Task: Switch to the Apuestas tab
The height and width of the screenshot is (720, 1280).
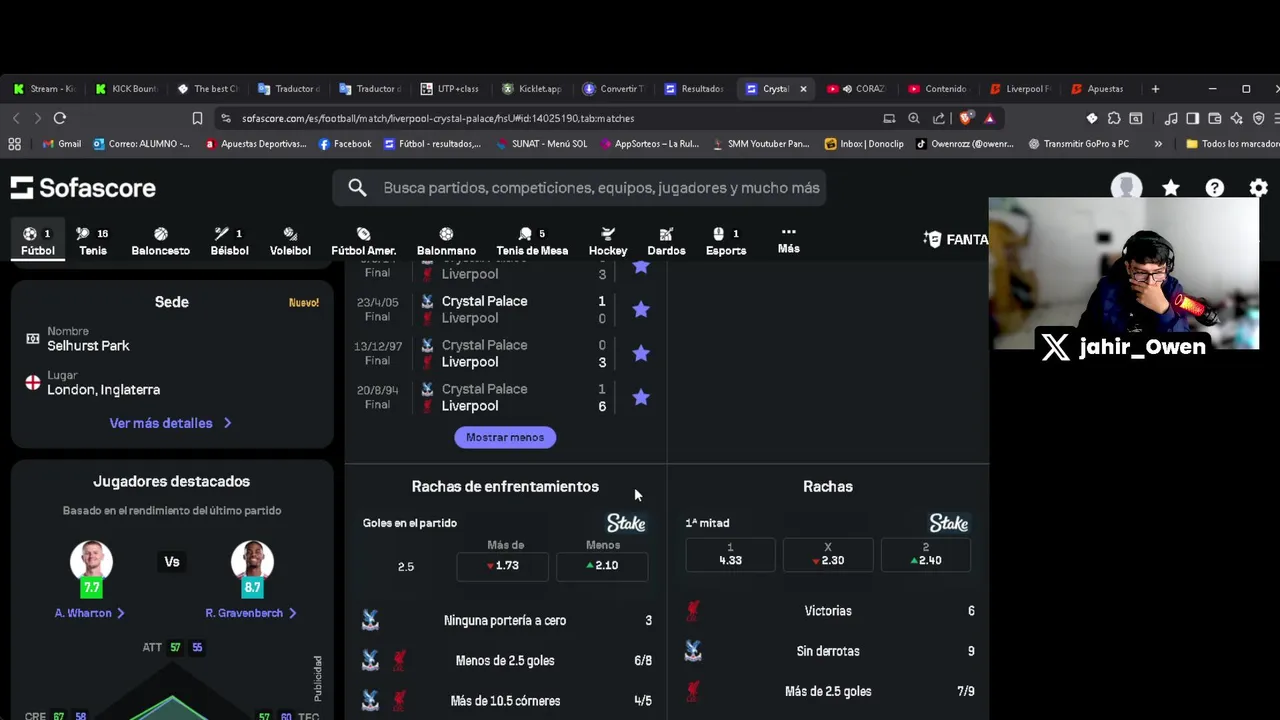Action: click(x=1098, y=89)
